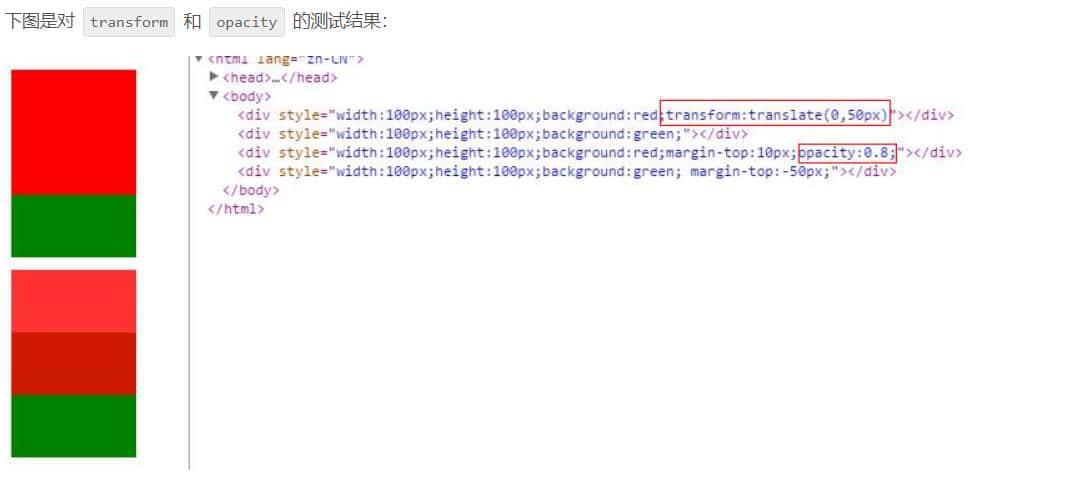Click the dark red overlapping block

74,364
